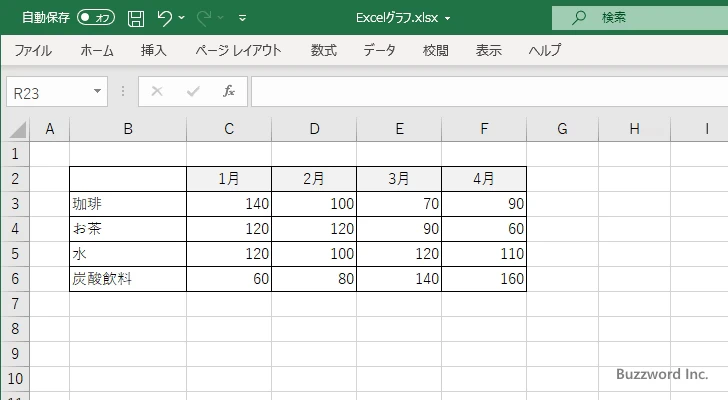This screenshot has height=400, width=728.
Task: Click the Enter checkmark icon beside formula bar
Action: click(x=193, y=91)
